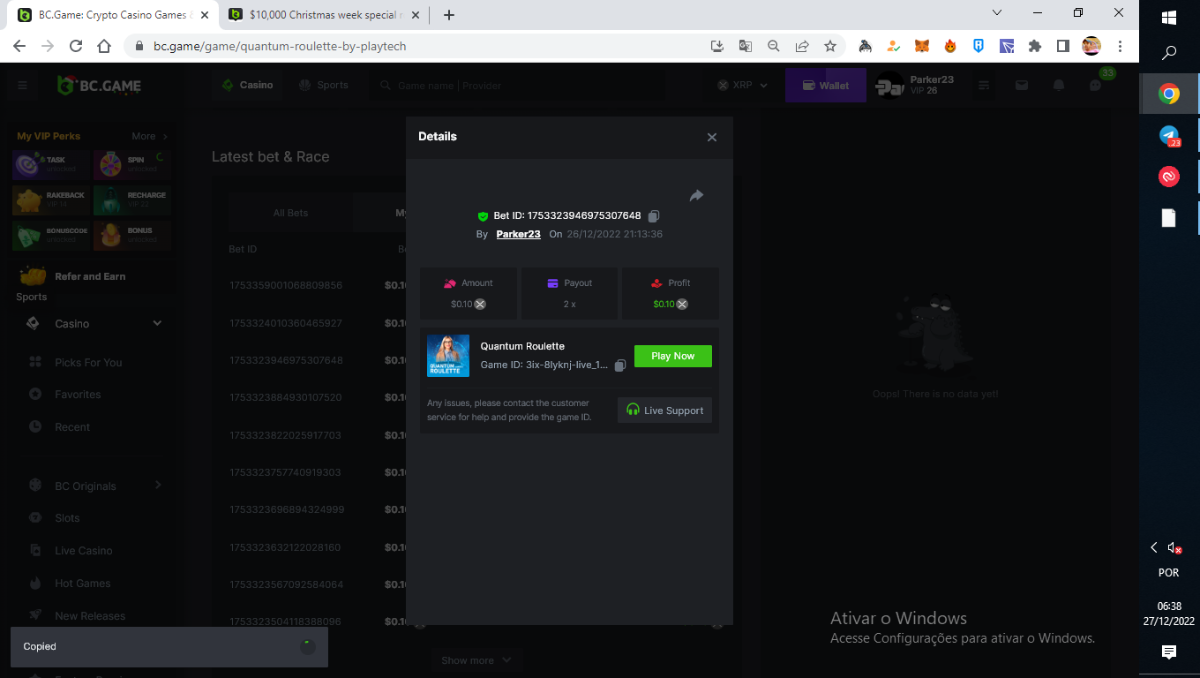Open the Wallet
Viewport: 1200px width, 678px height.
coord(825,86)
